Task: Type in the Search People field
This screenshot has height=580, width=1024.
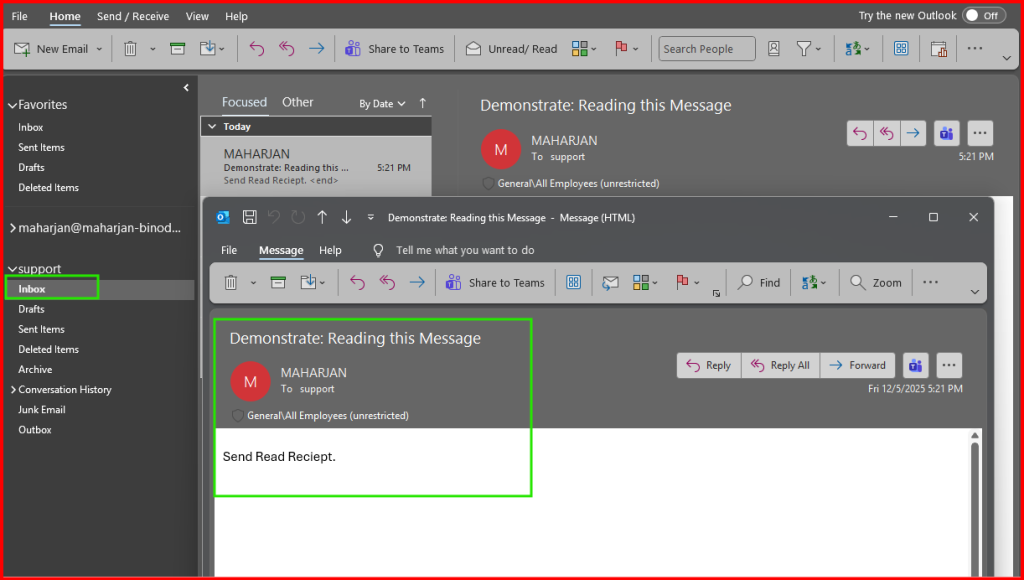Action: [x=706, y=49]
